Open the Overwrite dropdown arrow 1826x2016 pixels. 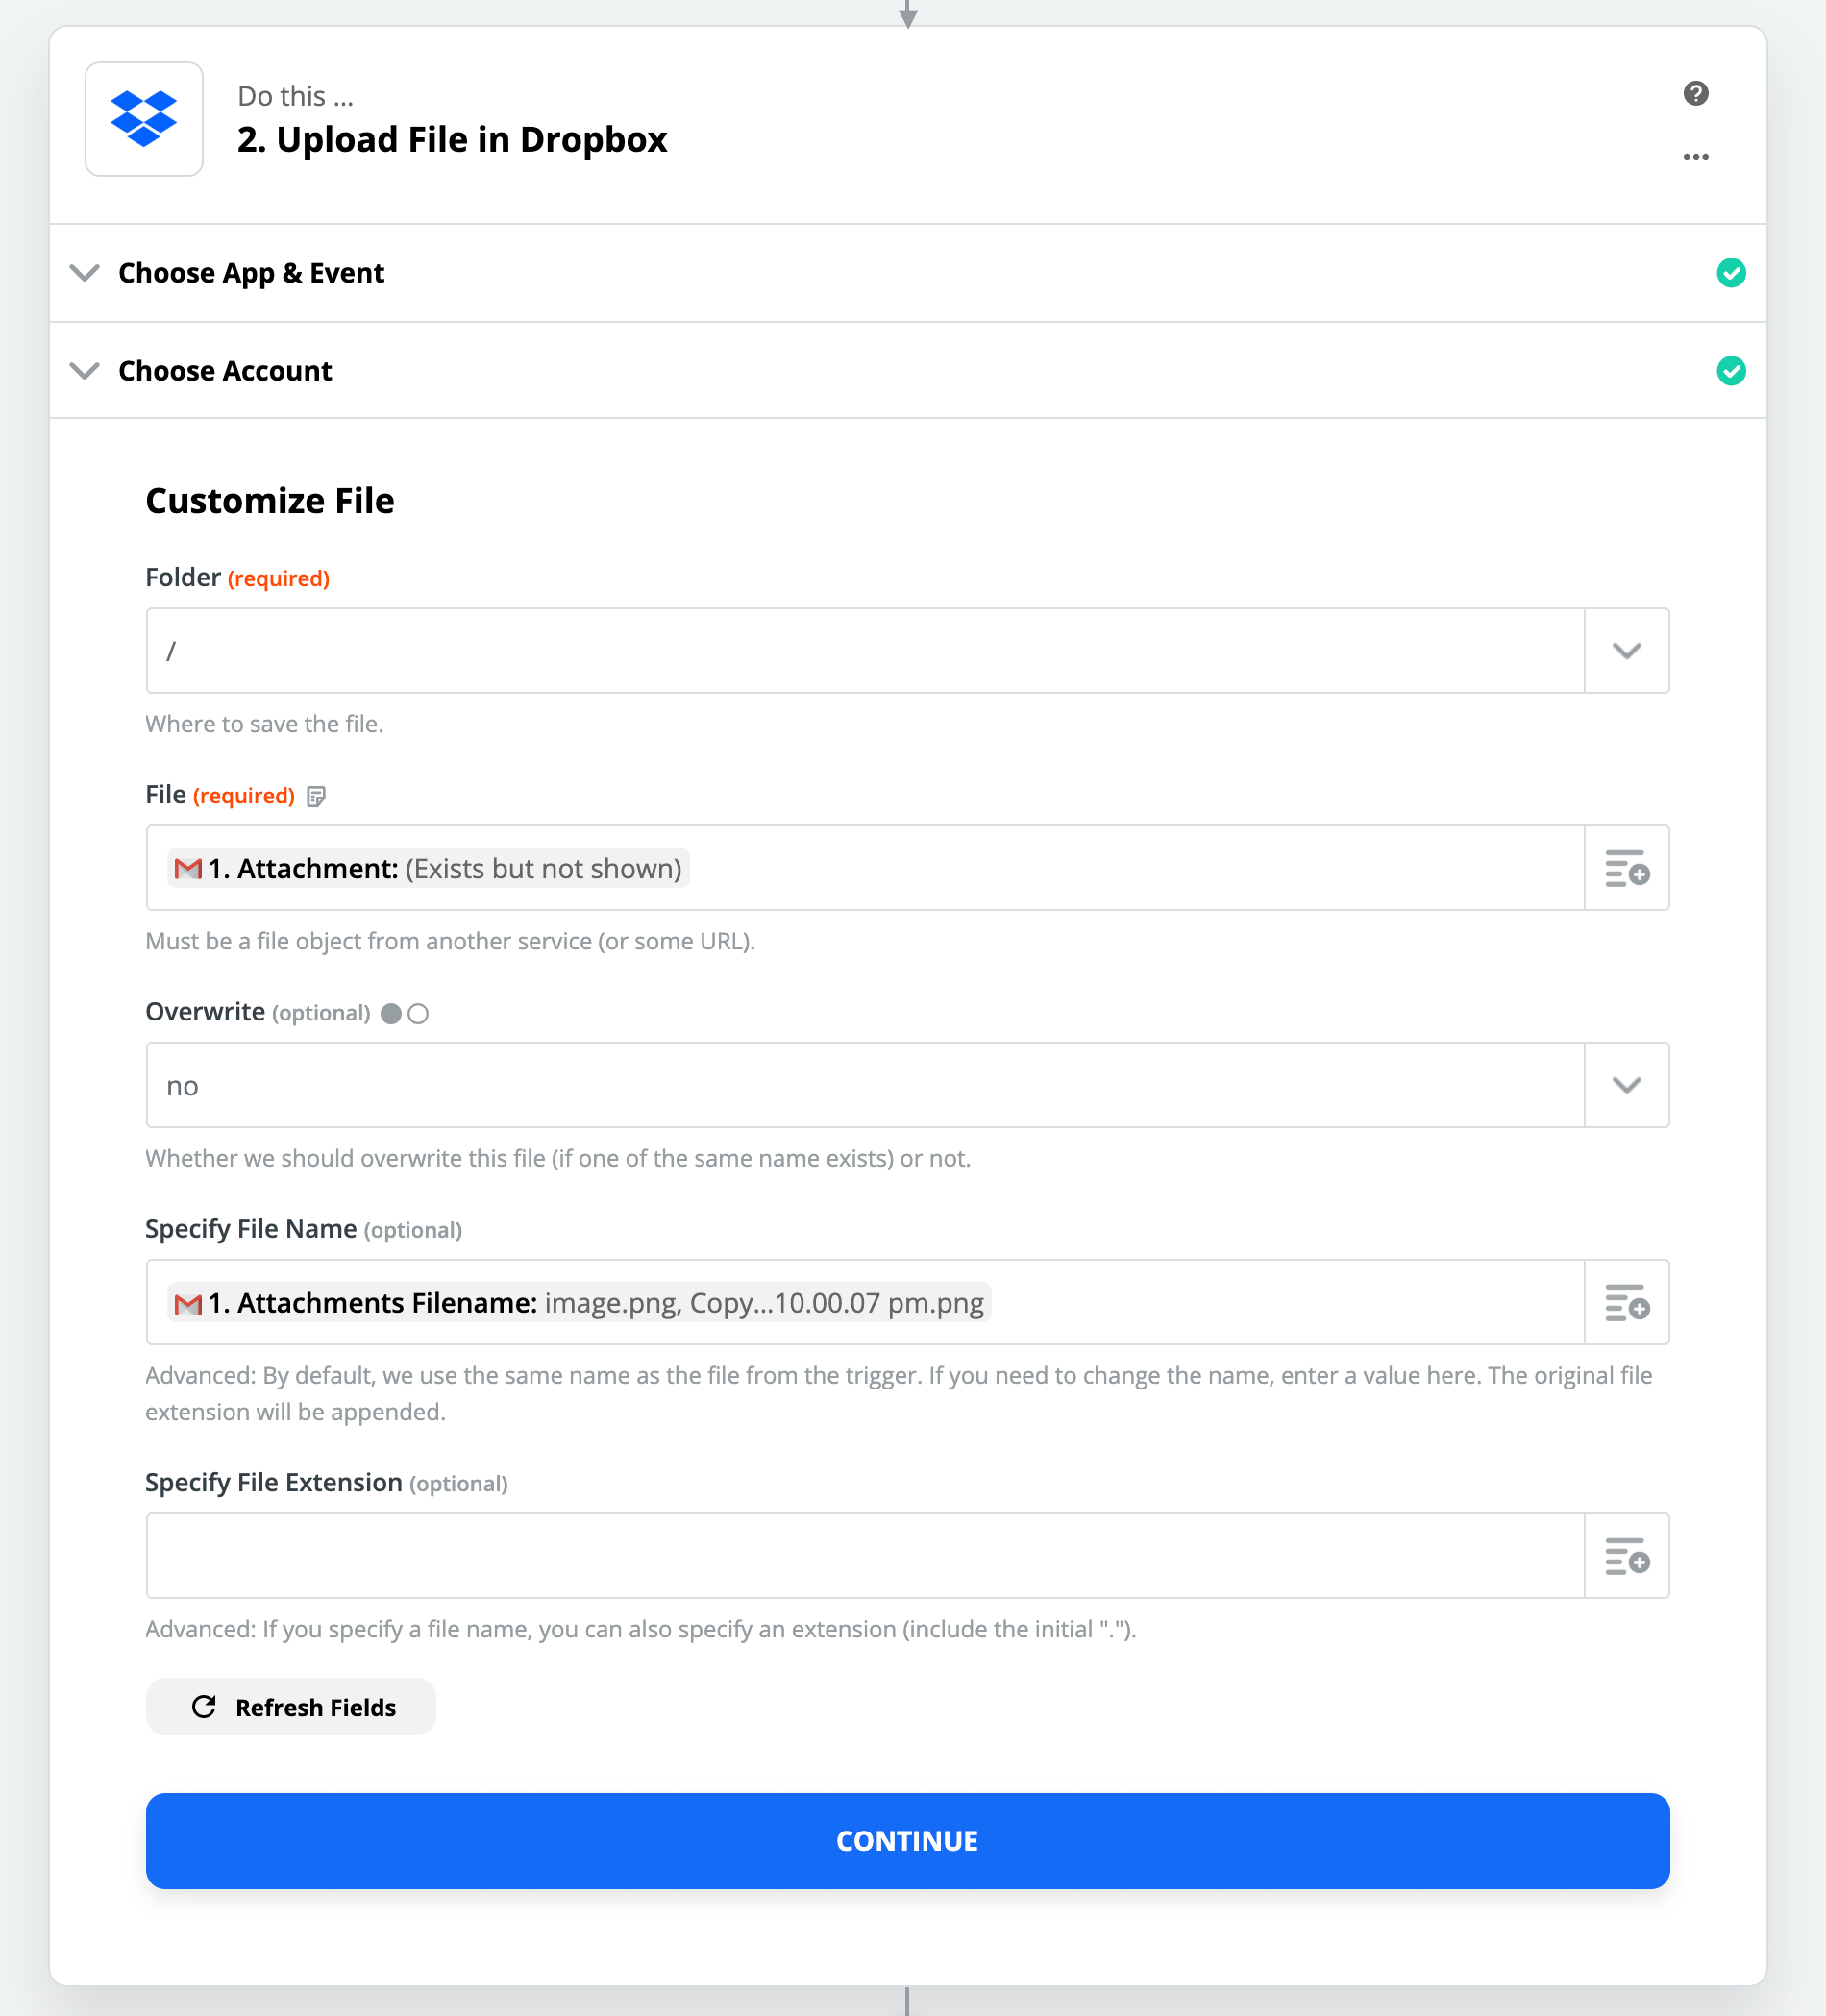(x=1626, y=1085)
